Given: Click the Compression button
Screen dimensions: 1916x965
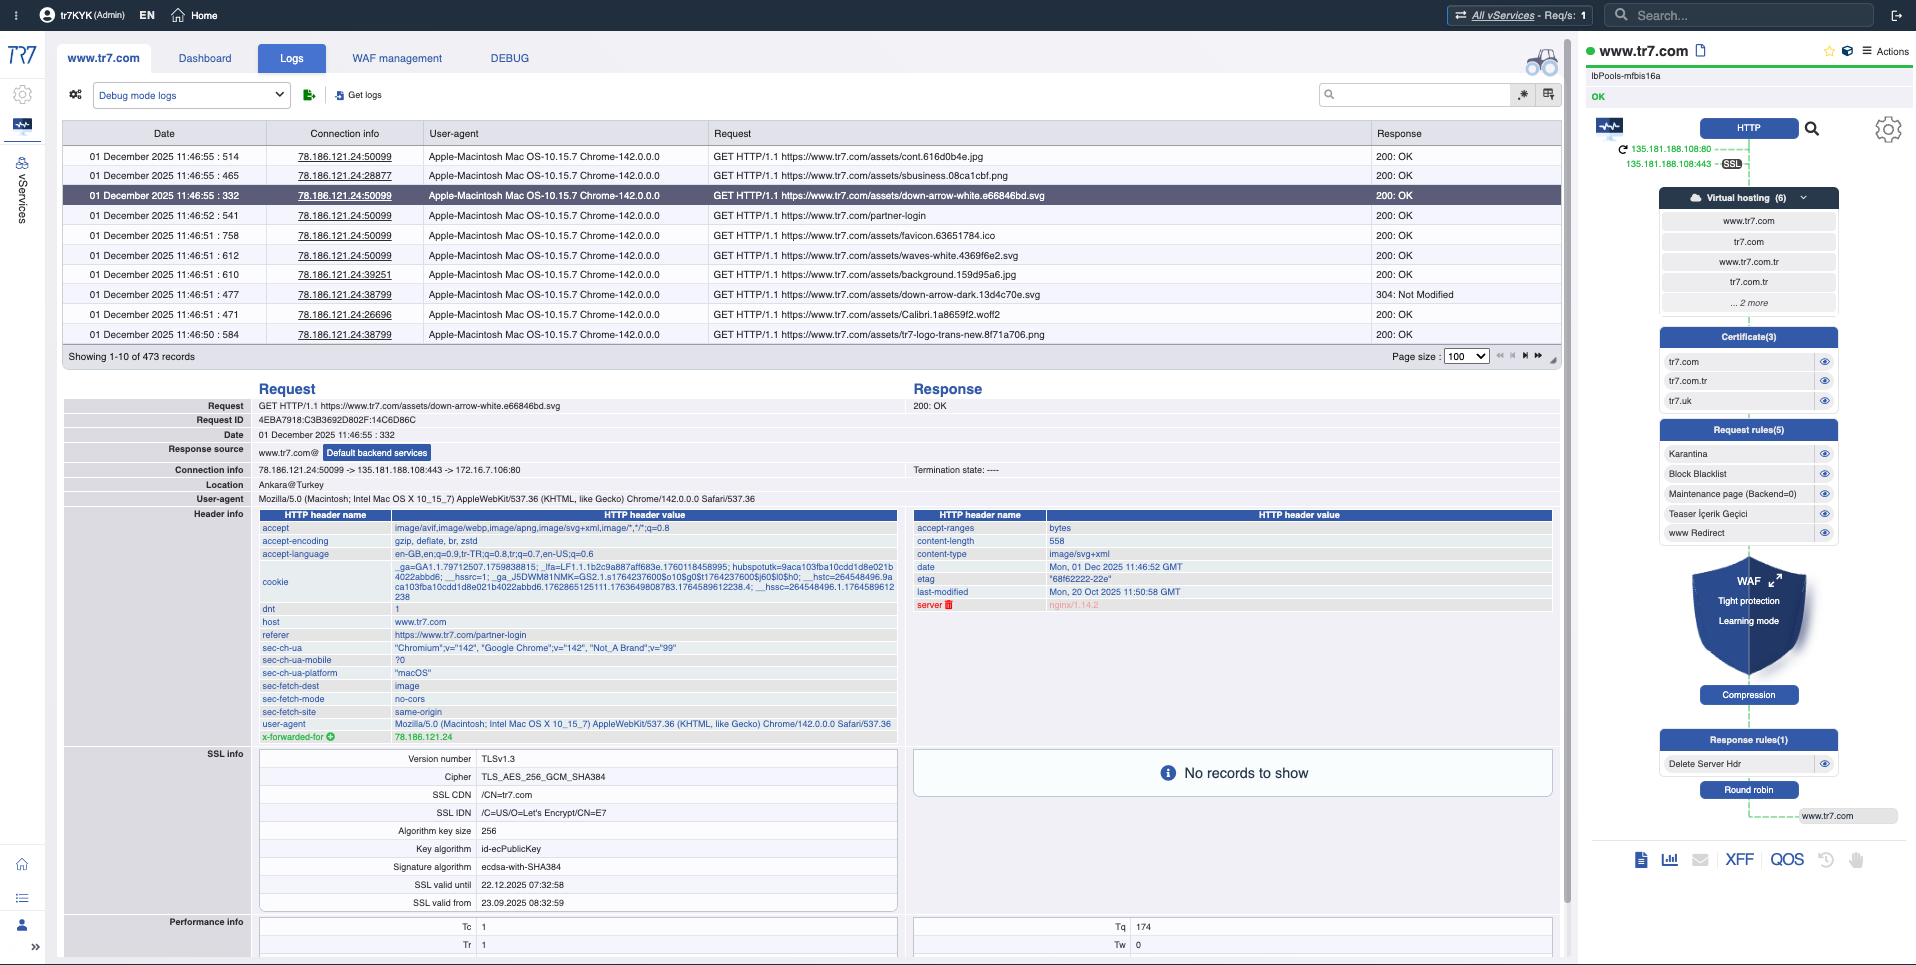Looking at the screenshot, I should point(1748,695).
